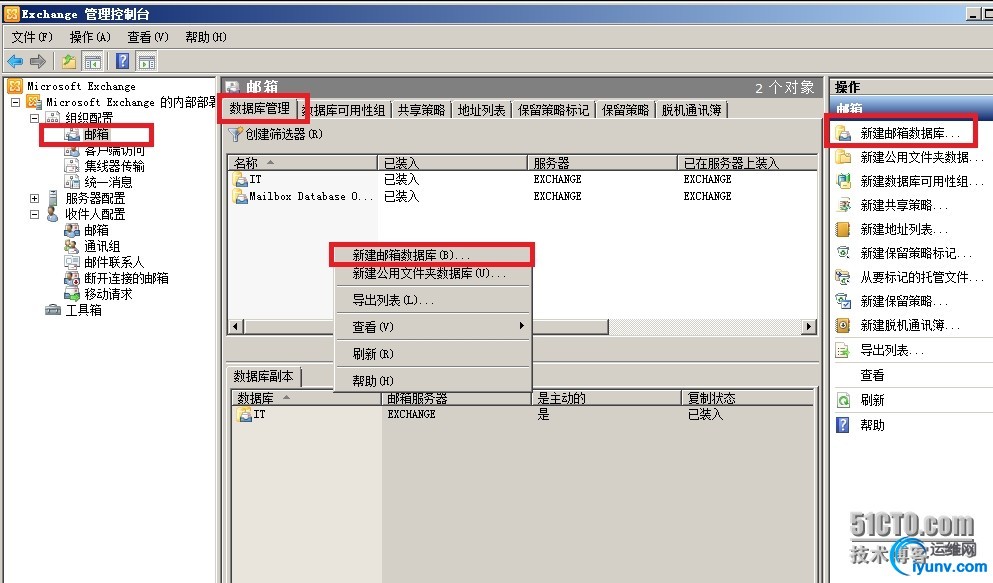The image size is (993, 583).
Task: Click the 新建共享策略 icon
Action: click(x=843, y=205)
